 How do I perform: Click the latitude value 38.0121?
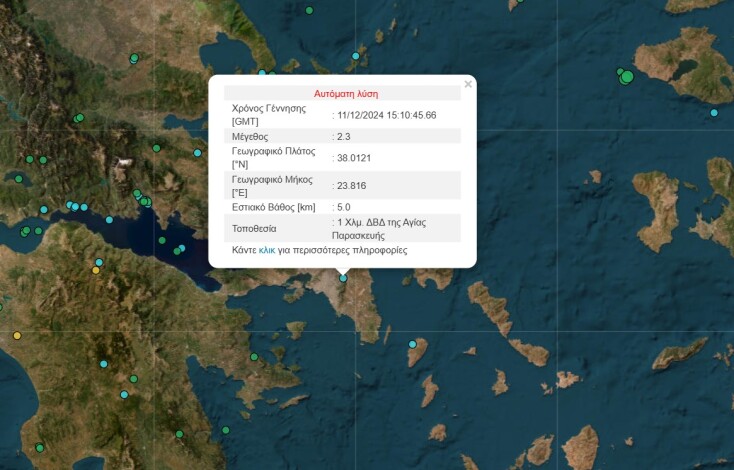coord(352,158)
